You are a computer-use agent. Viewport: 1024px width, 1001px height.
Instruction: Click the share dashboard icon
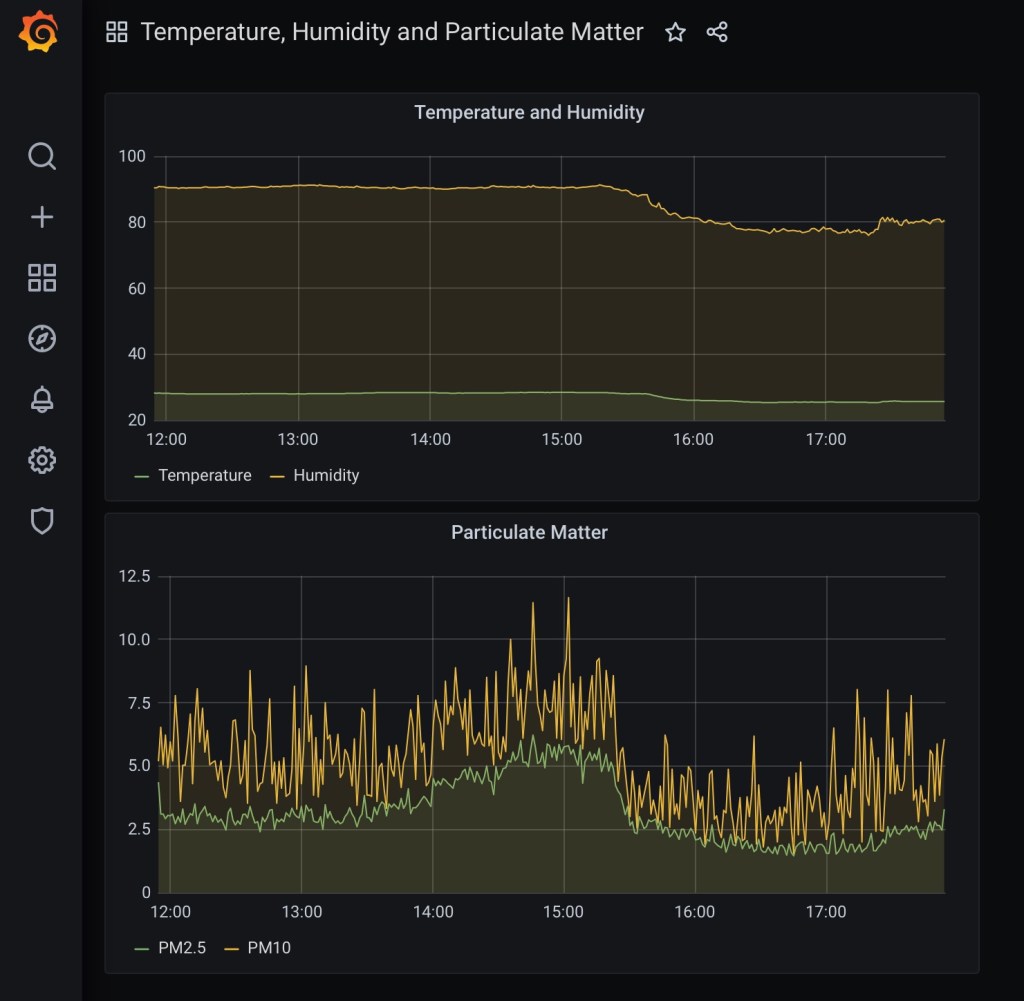point(717,32)
